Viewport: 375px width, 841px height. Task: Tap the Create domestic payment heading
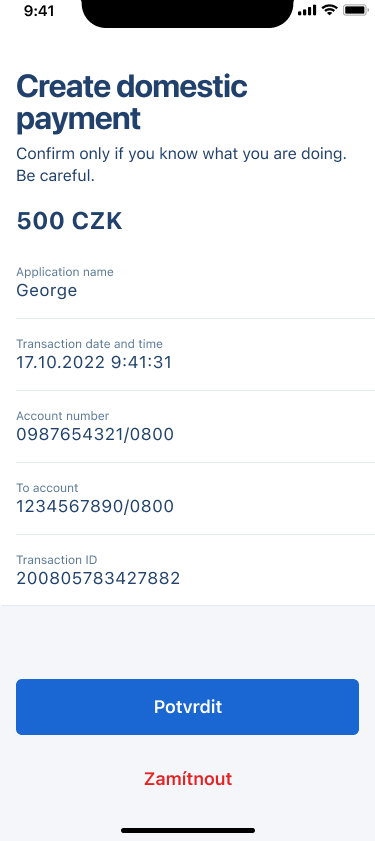[132, 103]
